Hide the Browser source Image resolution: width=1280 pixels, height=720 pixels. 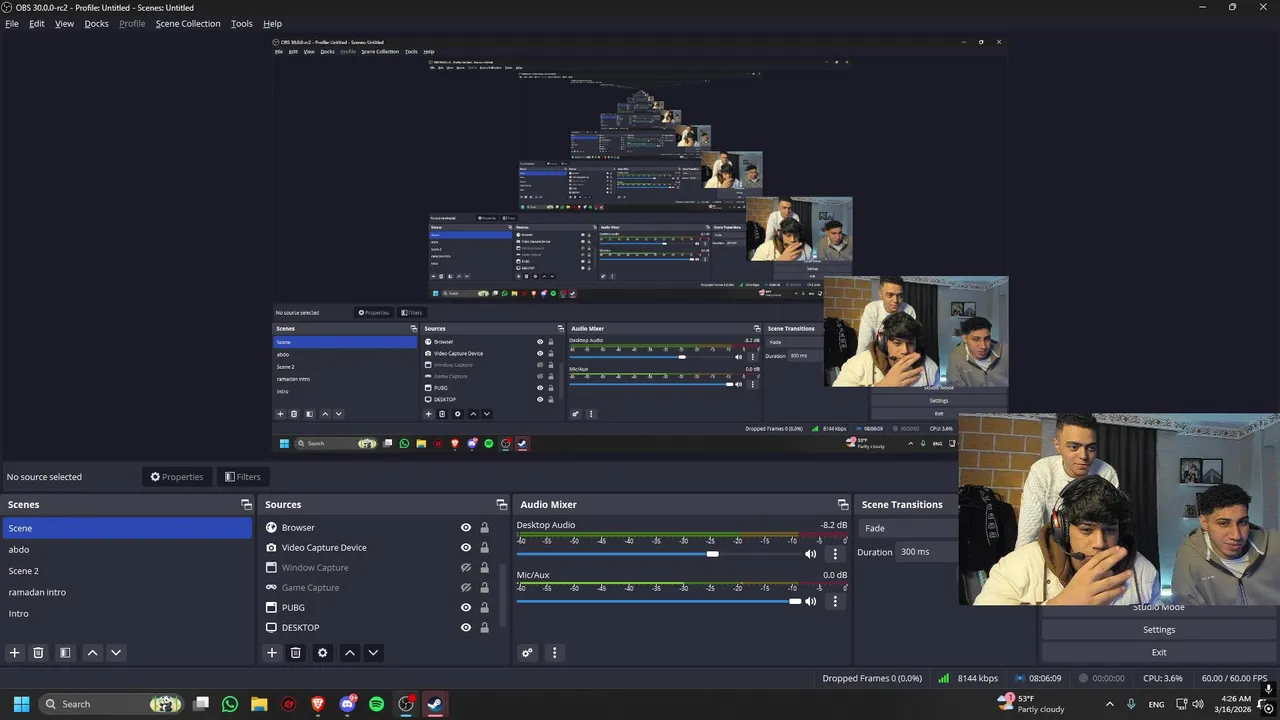click(x=466, y=528)
